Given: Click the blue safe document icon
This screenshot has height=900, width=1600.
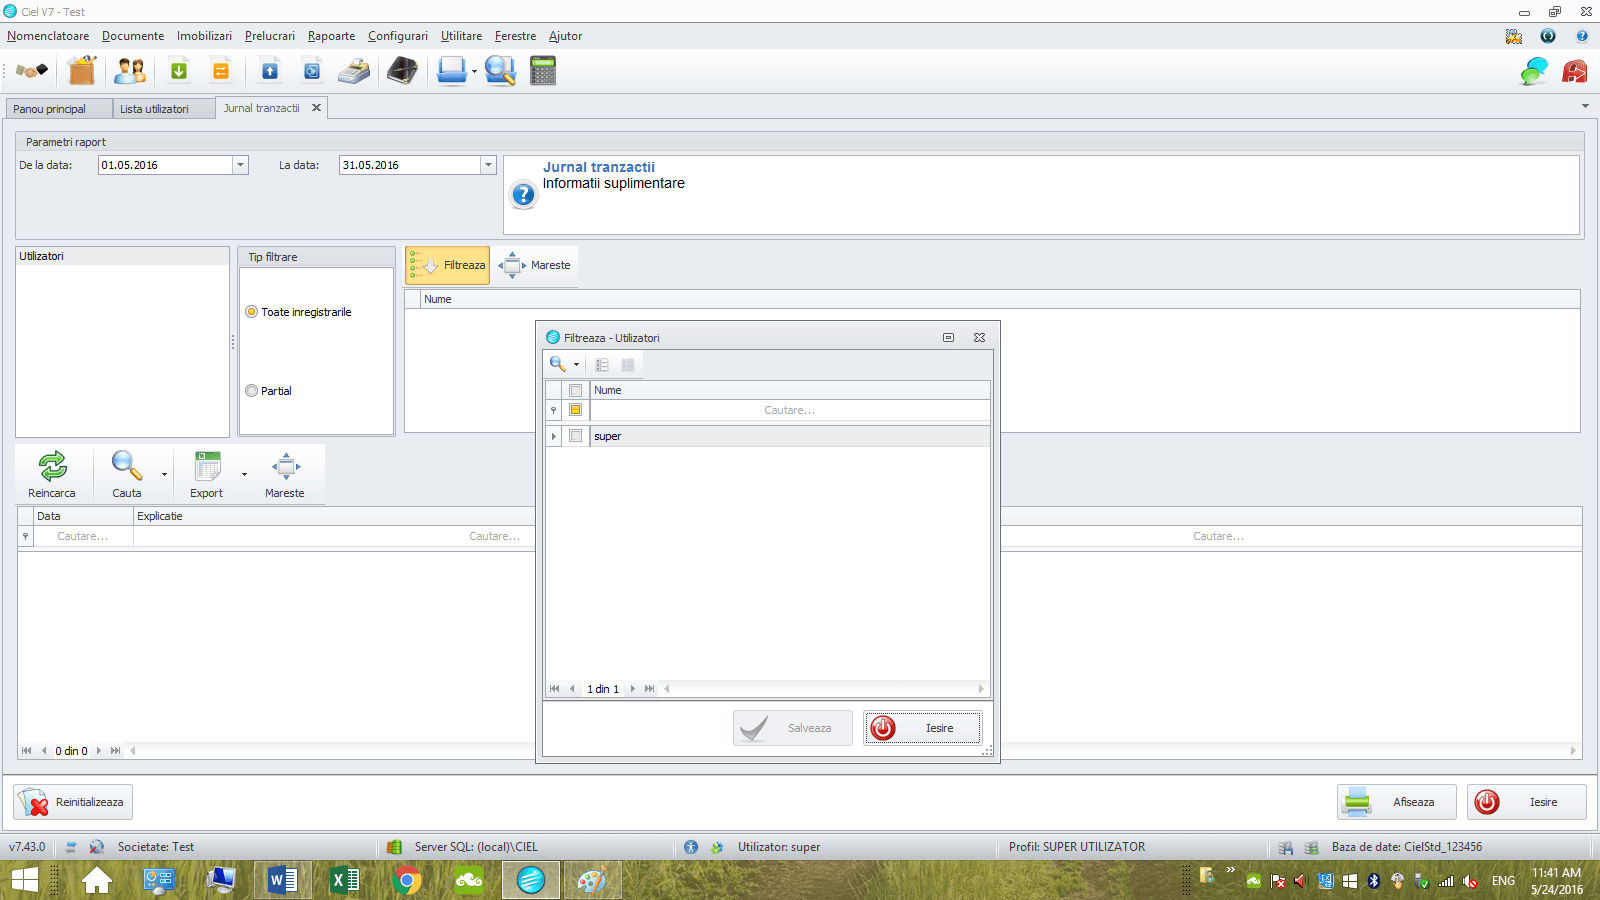Looking at the screenshot, I should 312,71.
